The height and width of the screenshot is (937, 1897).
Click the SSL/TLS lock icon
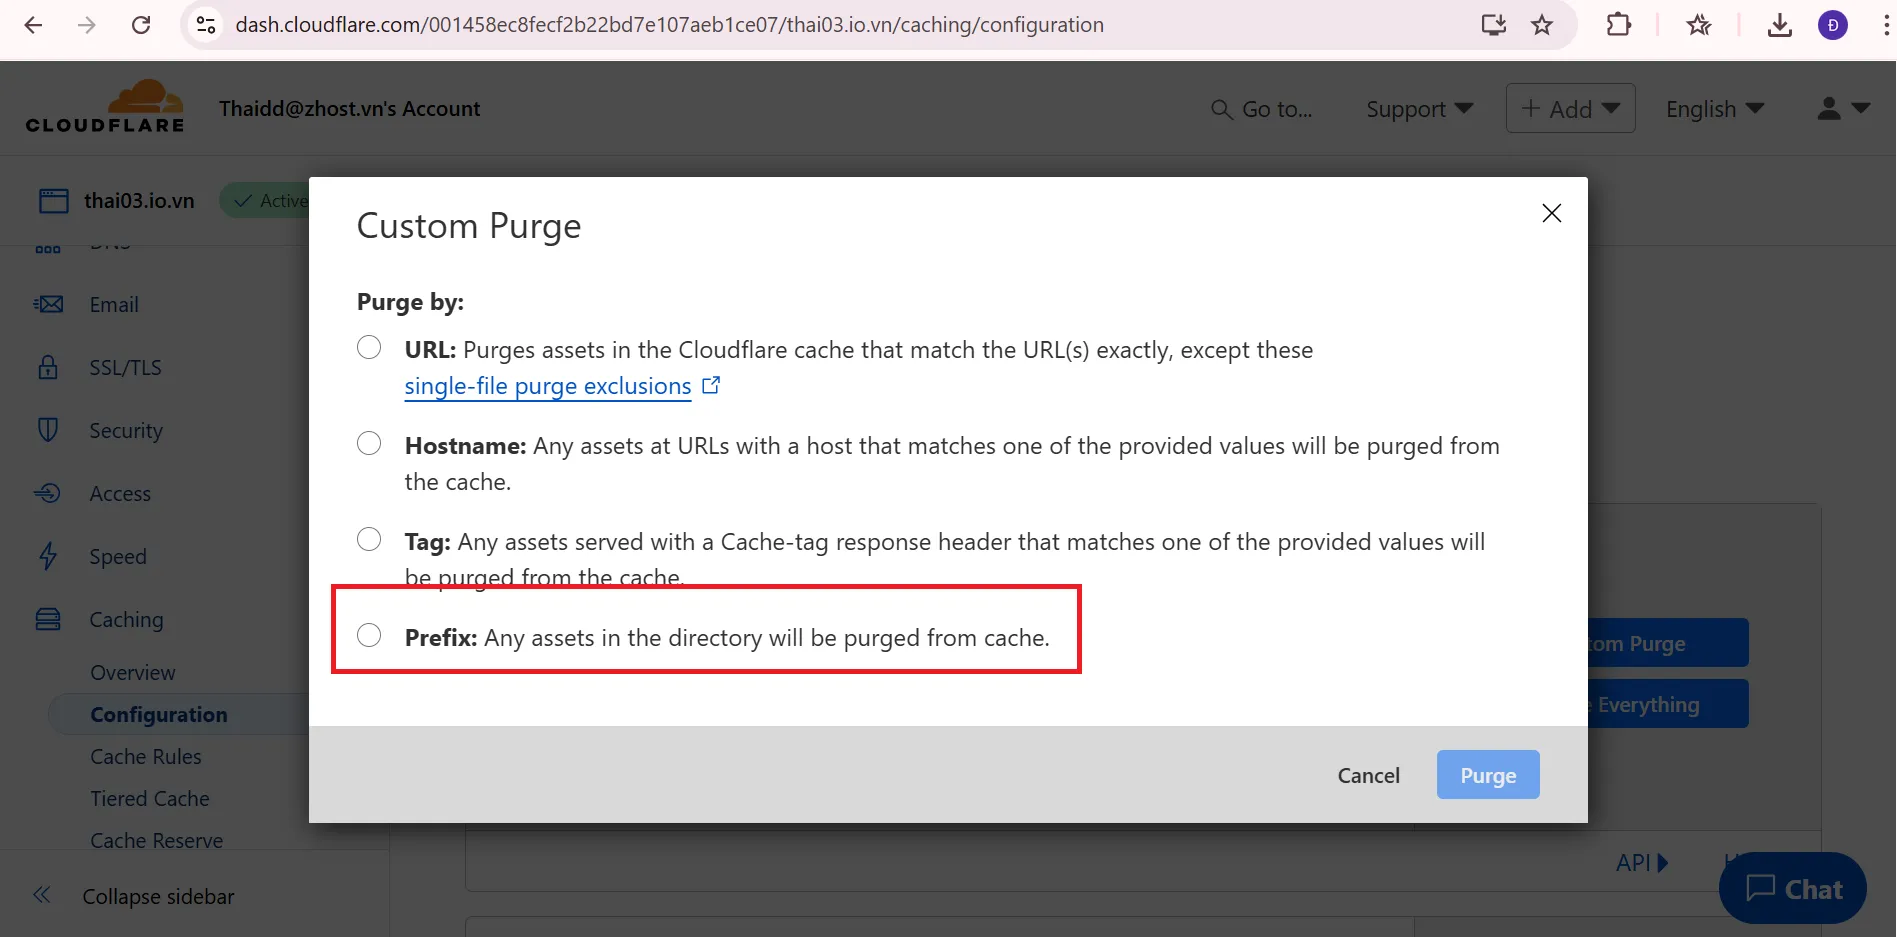(x=48, y=367)
